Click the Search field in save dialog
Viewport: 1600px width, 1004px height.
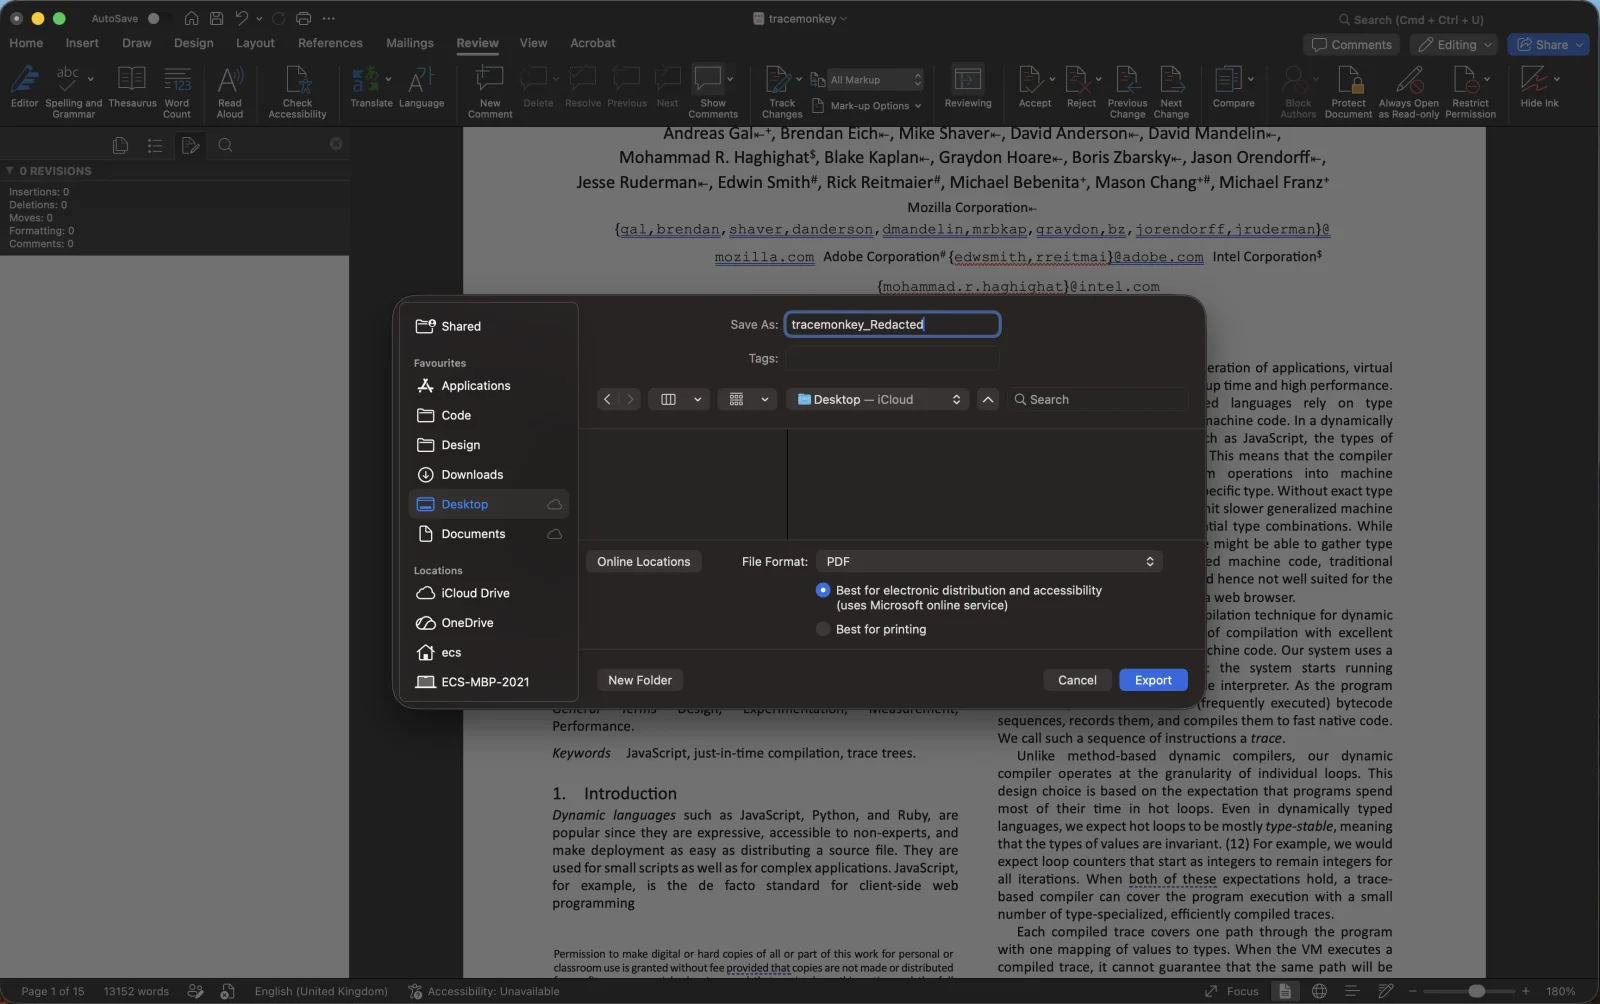click(x=1098, y=399)
